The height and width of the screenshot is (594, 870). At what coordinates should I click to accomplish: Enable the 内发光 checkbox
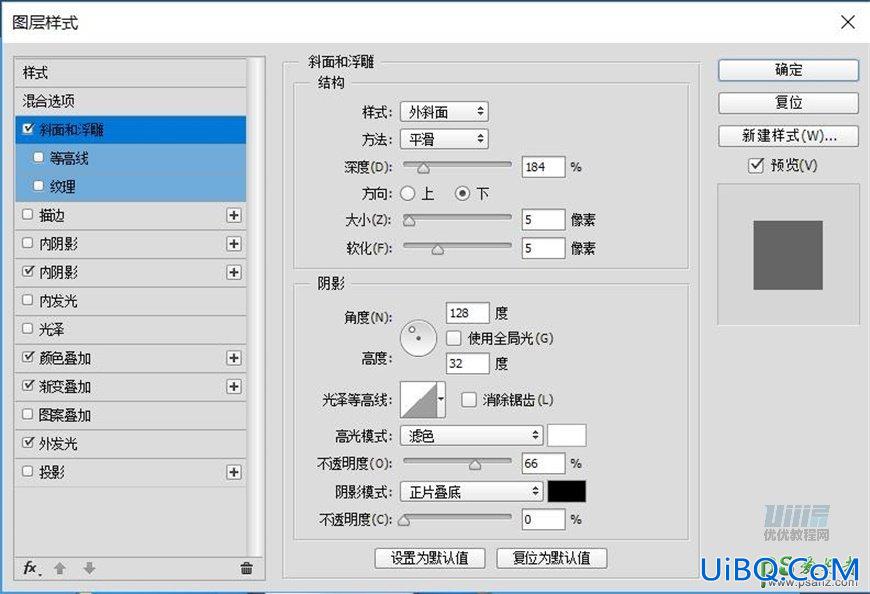click(27, 300)
